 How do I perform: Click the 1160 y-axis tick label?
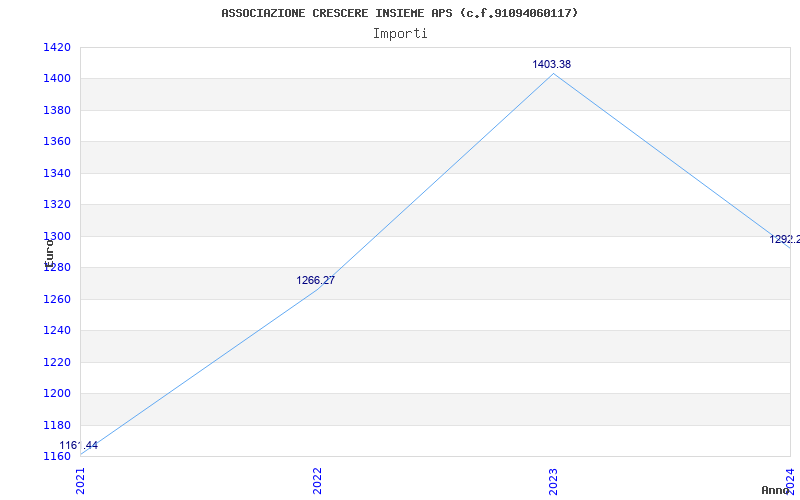(57, 456)
